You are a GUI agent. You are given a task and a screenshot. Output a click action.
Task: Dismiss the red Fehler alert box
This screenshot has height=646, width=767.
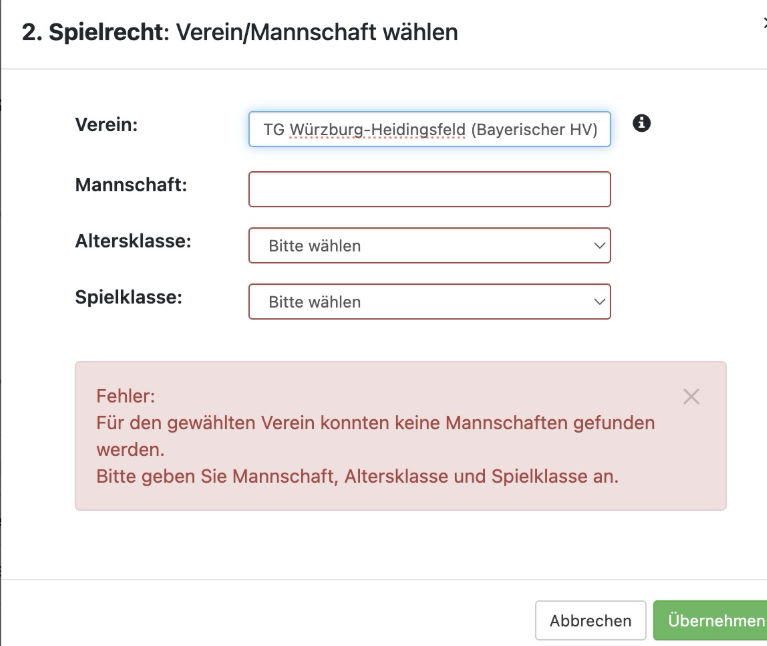[690, 396]
